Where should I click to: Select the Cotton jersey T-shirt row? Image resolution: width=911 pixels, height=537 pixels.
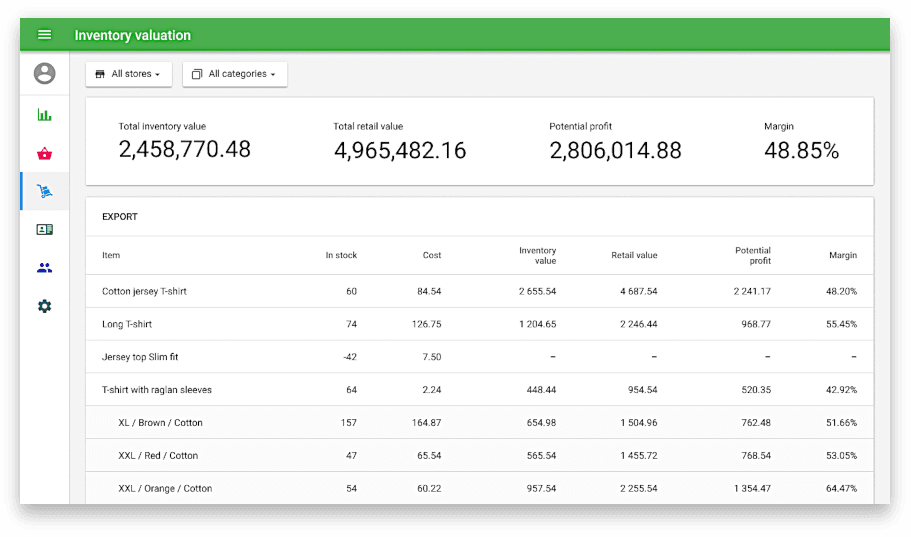click(144, 292)
